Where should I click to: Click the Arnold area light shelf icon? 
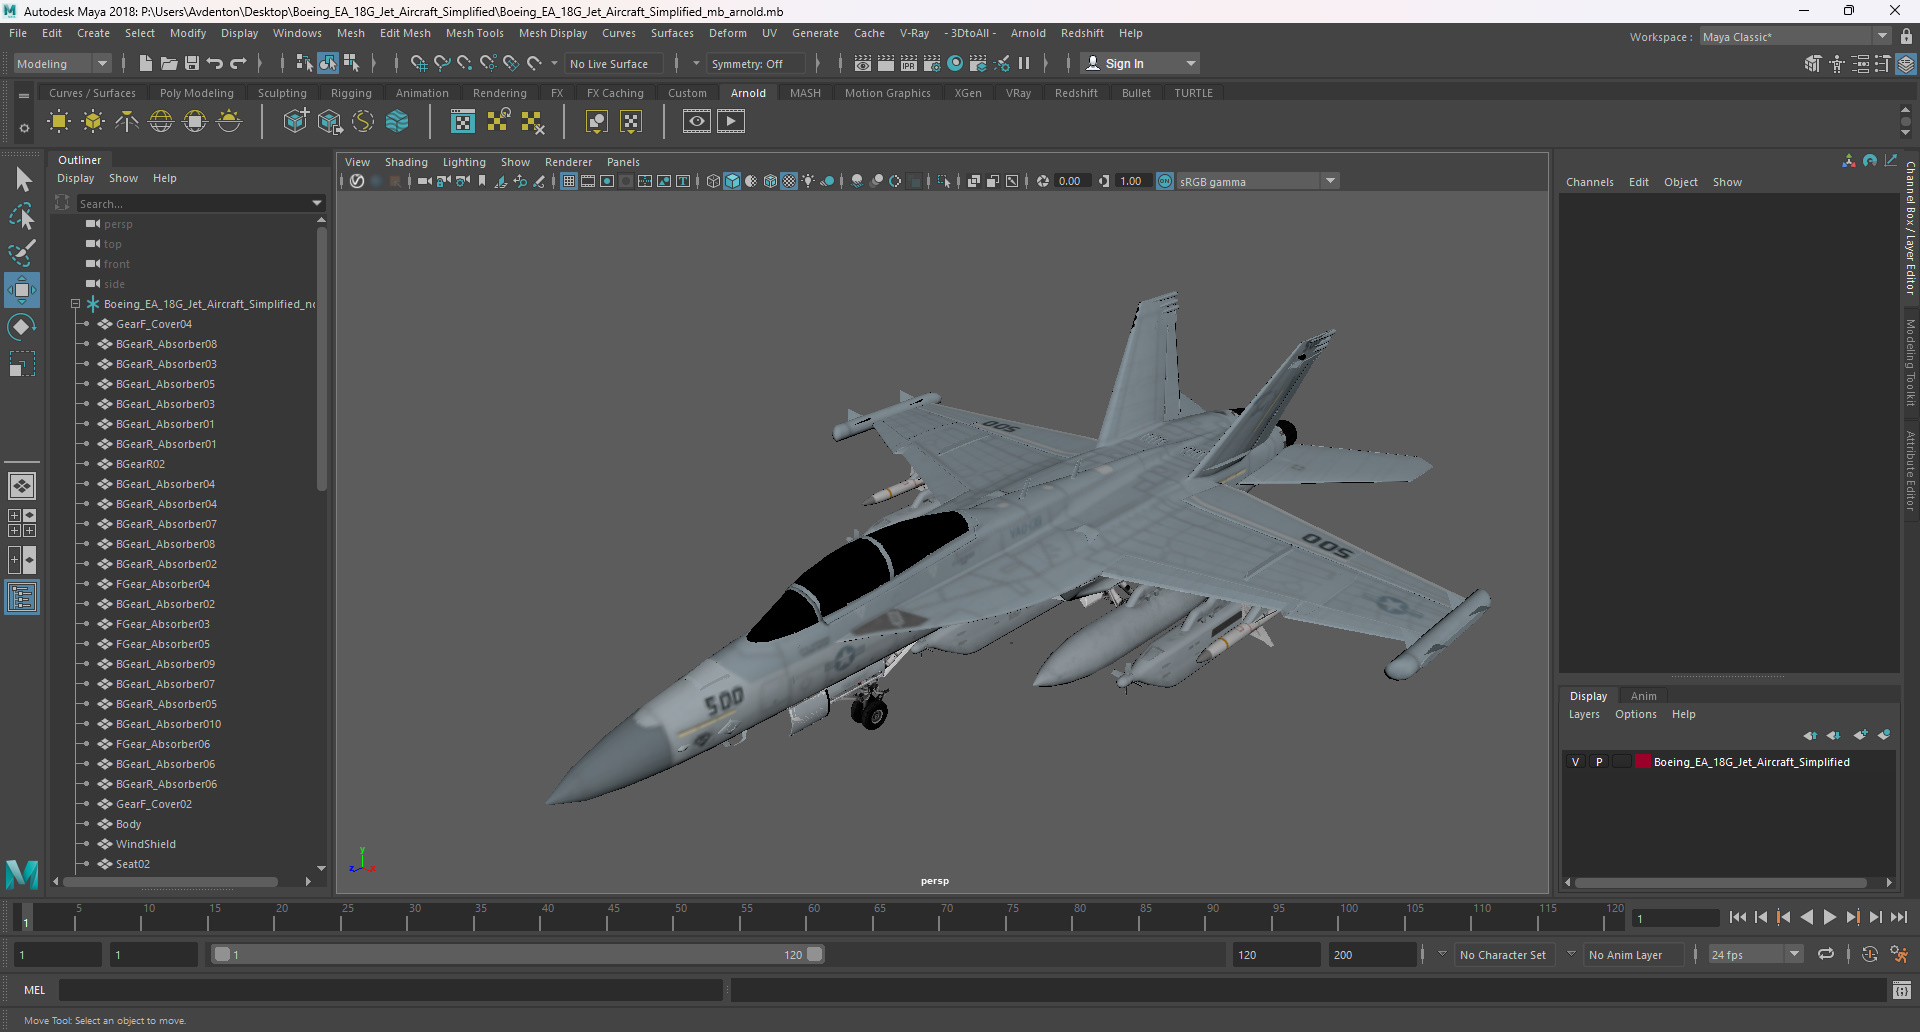(x=59, y=122)
